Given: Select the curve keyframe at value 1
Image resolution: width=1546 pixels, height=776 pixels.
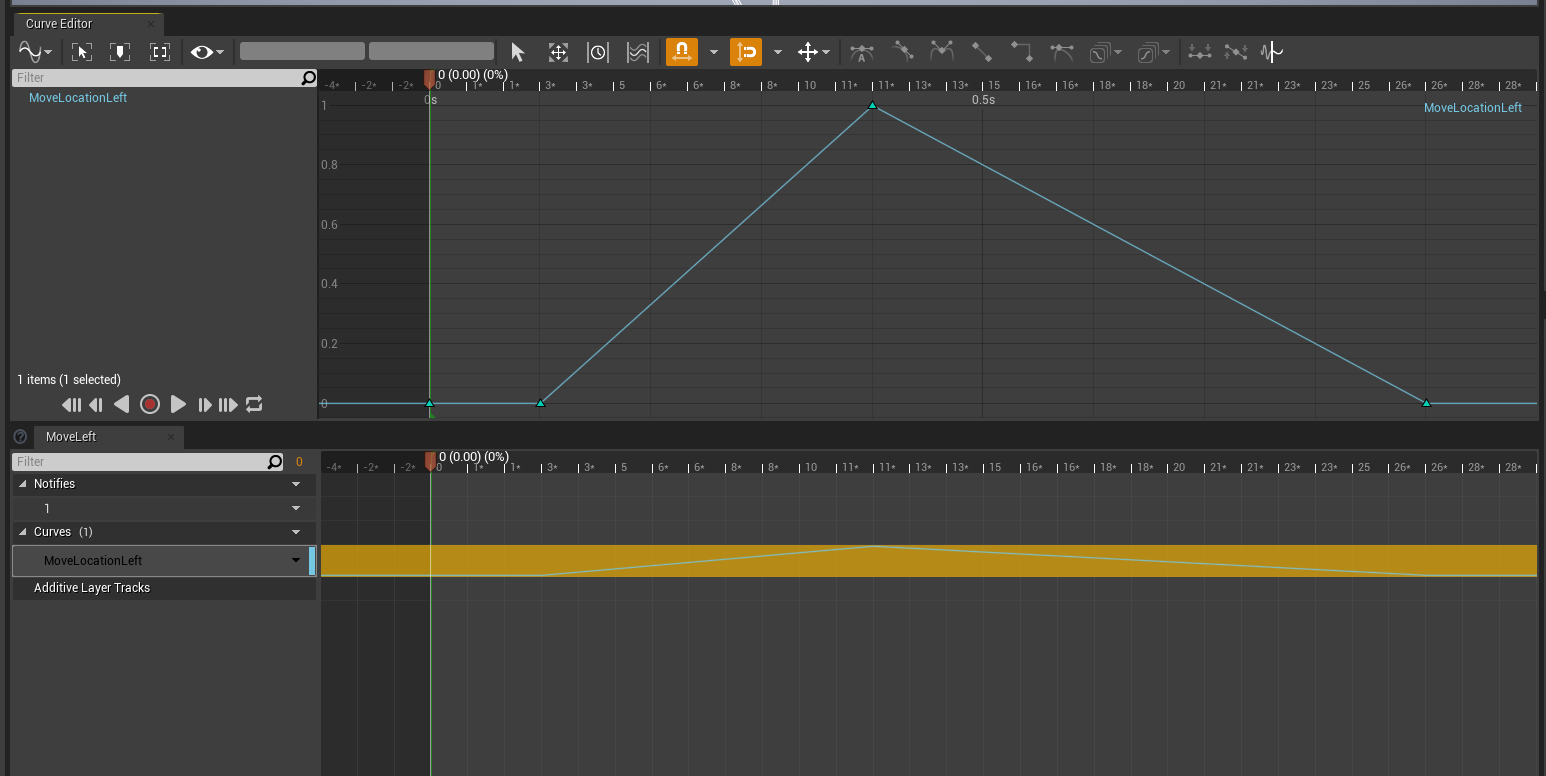Looking at the screenshot, I should pos(873,105).
